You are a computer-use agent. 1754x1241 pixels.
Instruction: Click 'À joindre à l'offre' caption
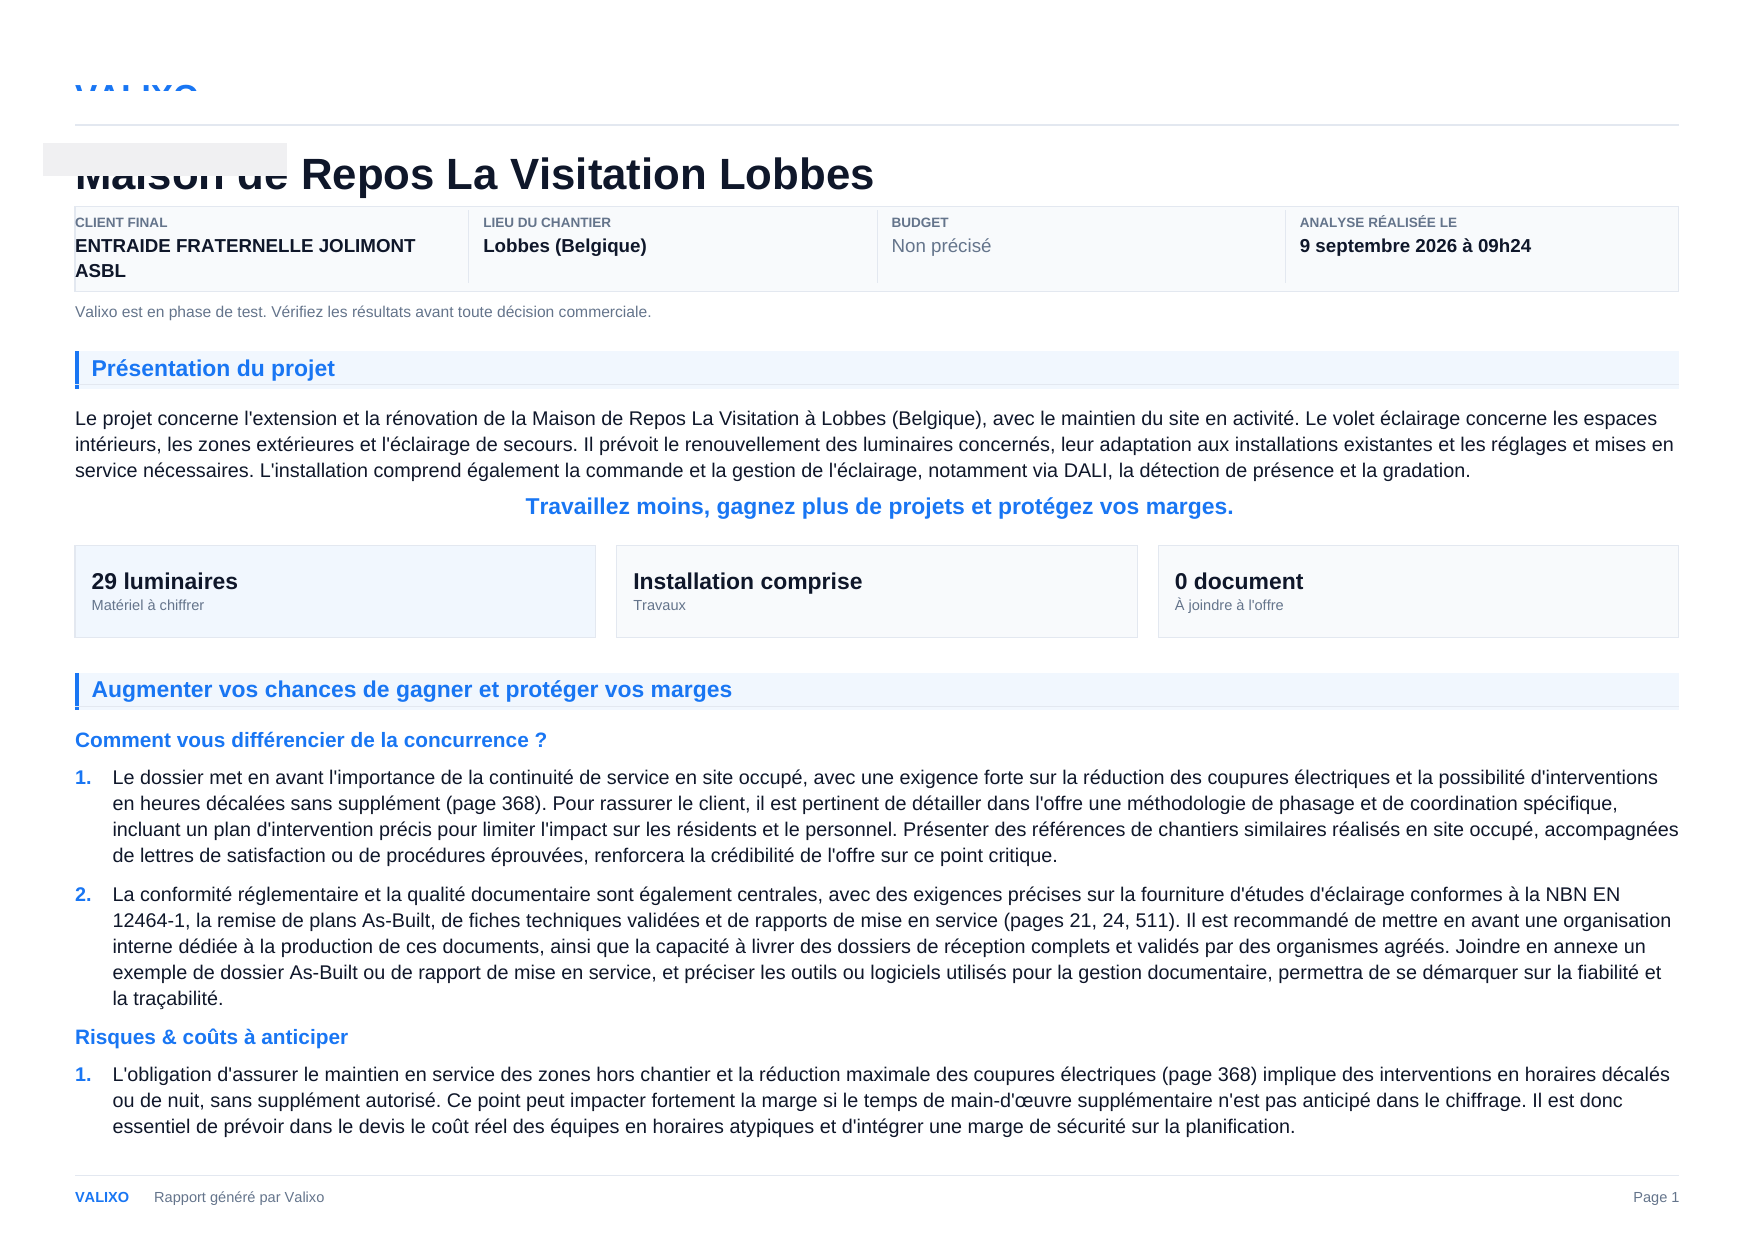[1229, 605]
